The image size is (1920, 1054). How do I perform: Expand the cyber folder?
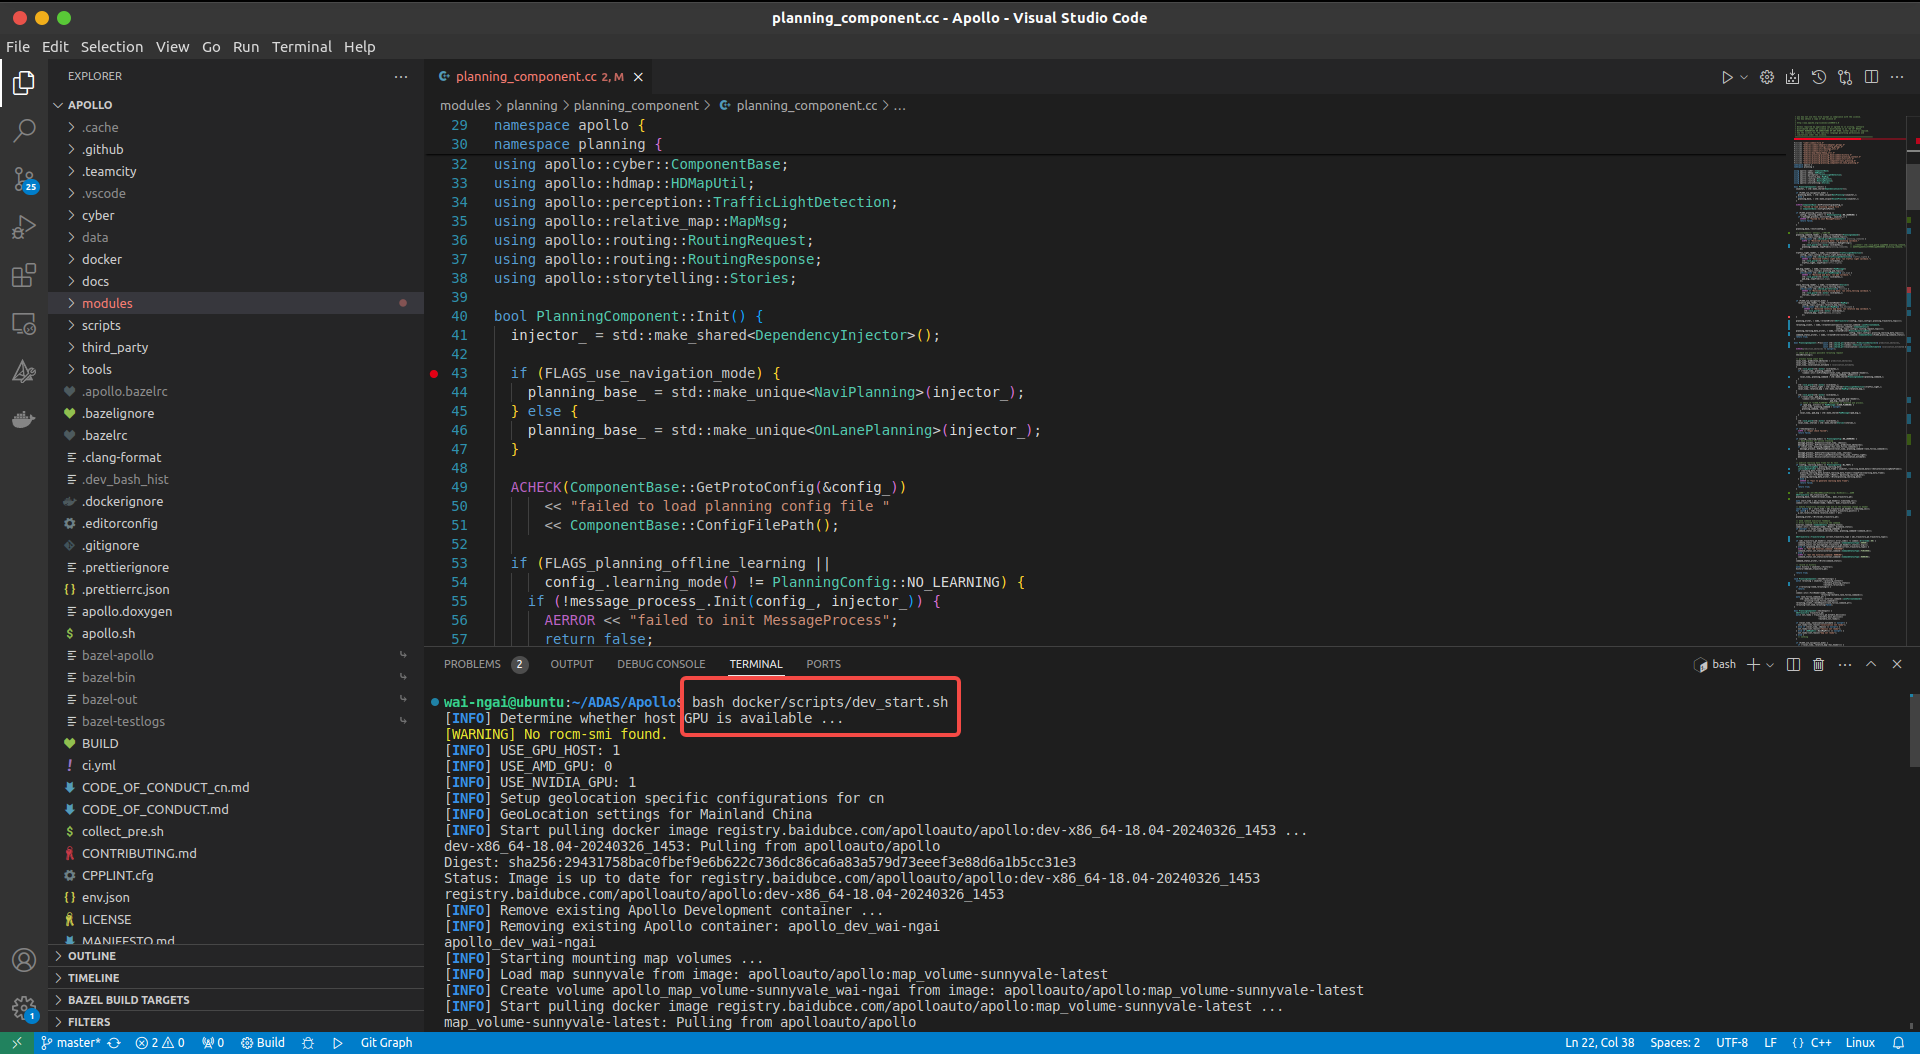(100, 215)
